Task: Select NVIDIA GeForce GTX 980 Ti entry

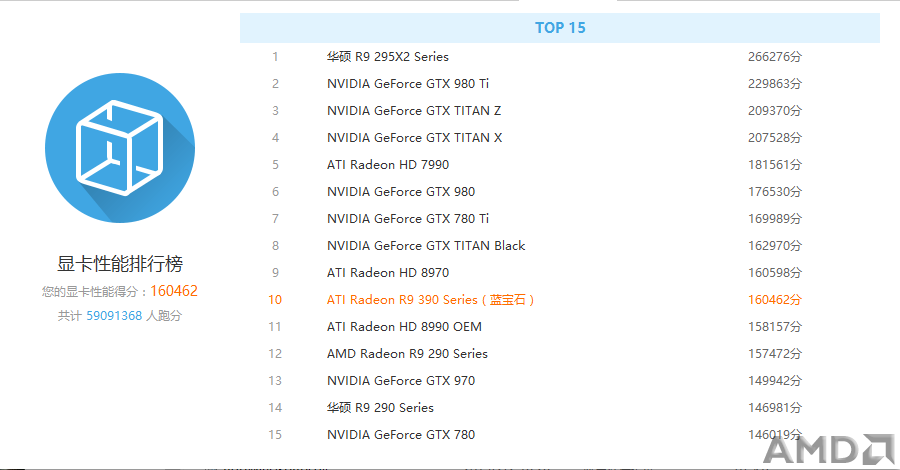Action: 408,84
